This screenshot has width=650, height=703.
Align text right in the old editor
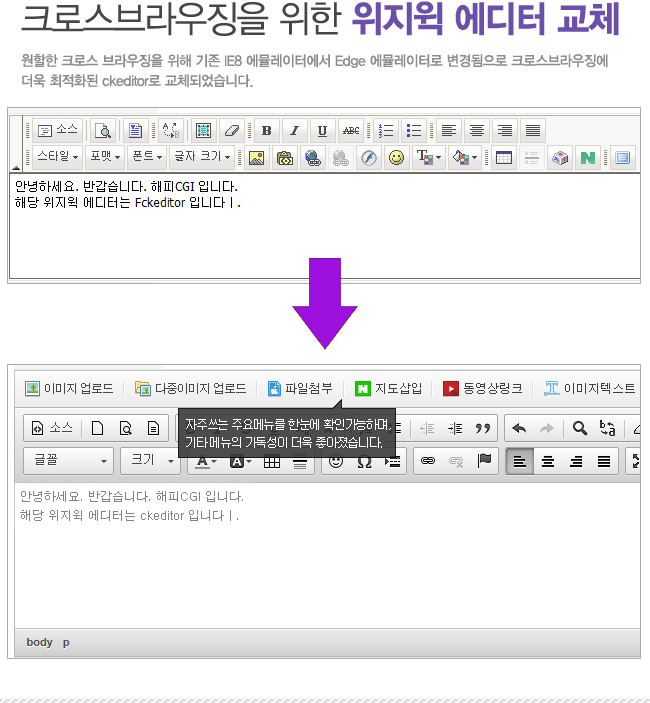click(x=505, y=130)
